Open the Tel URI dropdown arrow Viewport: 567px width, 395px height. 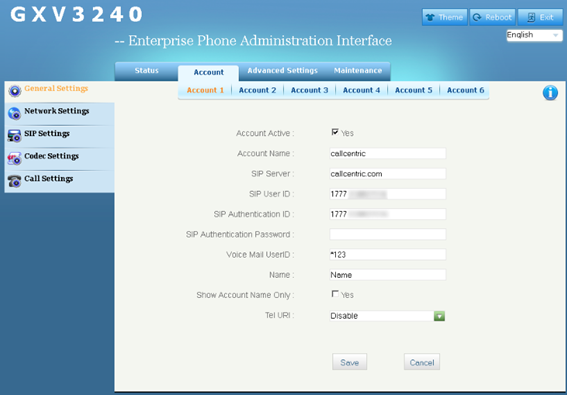pos(439,316)
